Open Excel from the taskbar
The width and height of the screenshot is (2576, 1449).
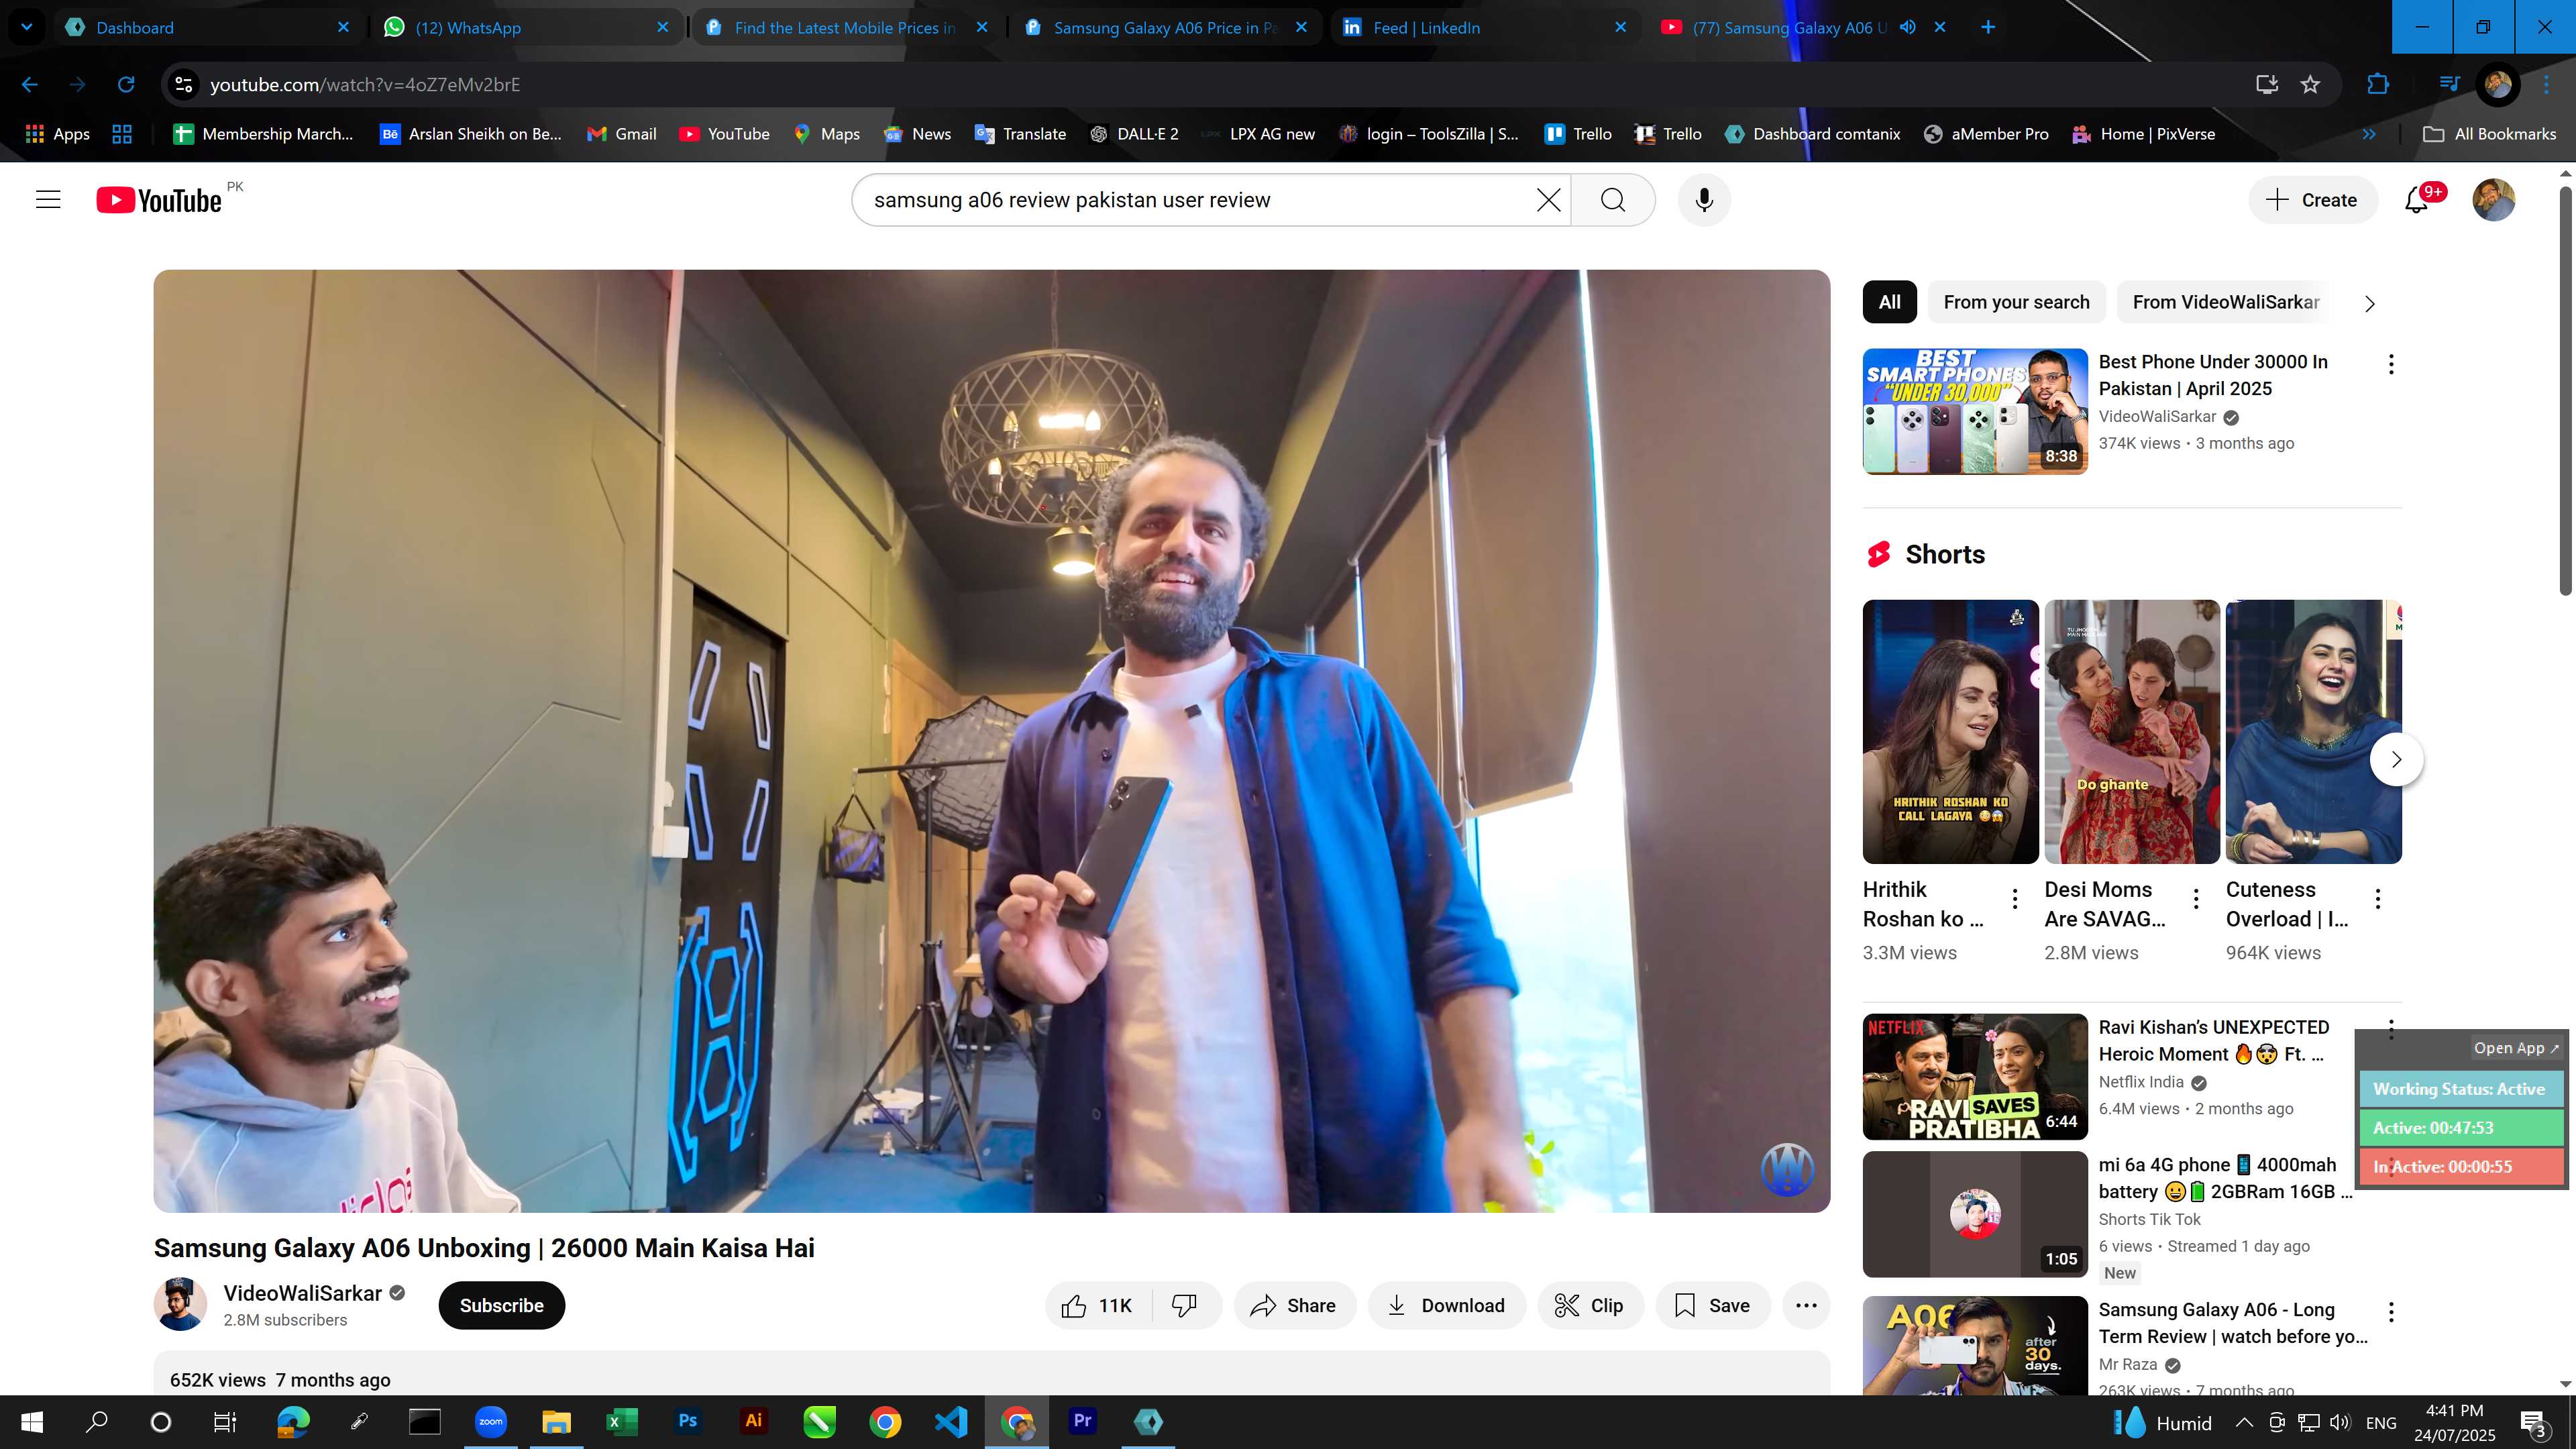[x=622, y=1421]
